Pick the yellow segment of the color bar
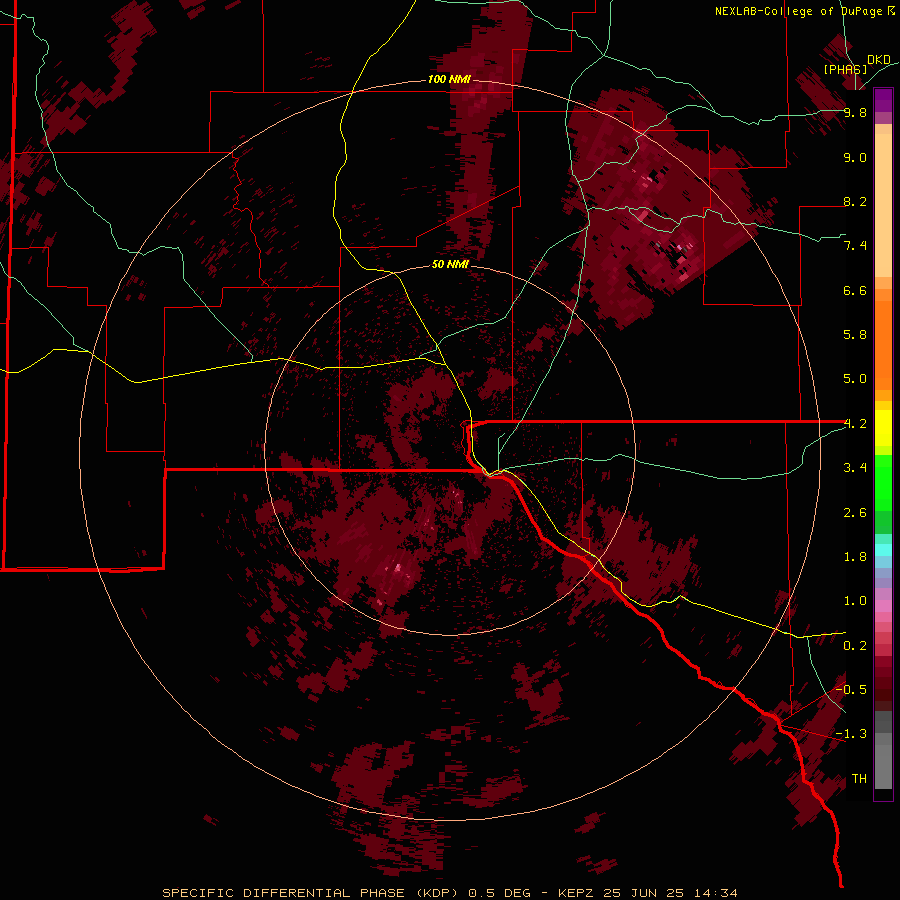 click(883, 428)
